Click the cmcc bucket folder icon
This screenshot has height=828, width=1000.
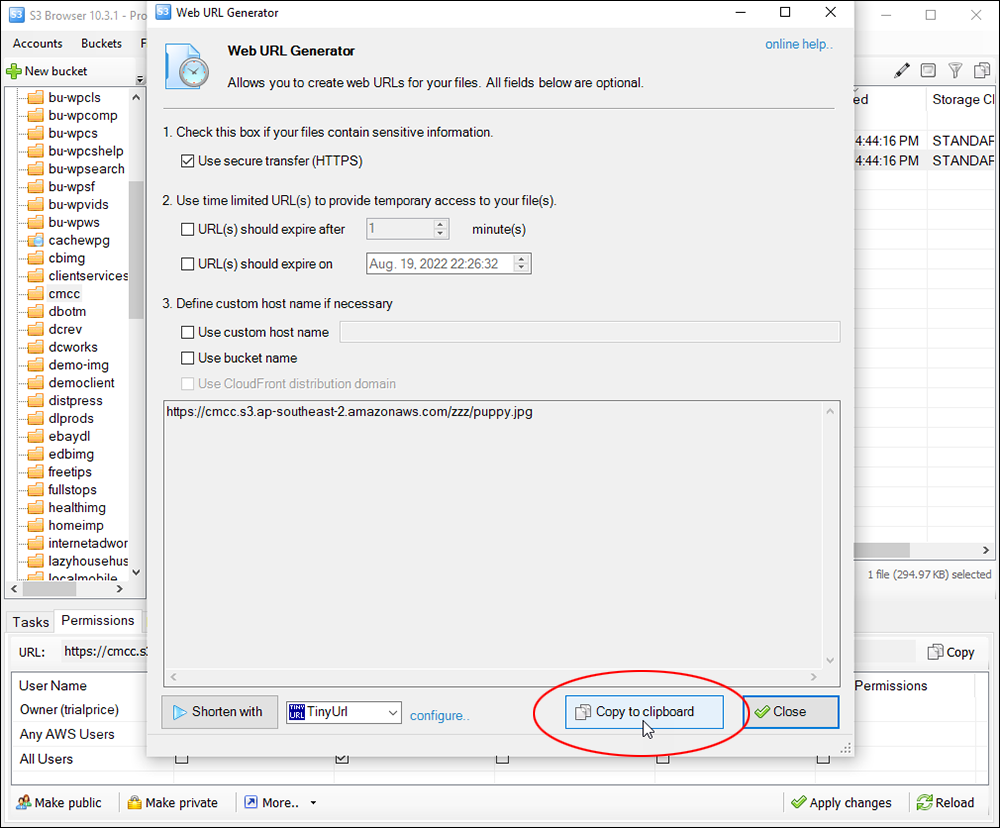(36, 294)
